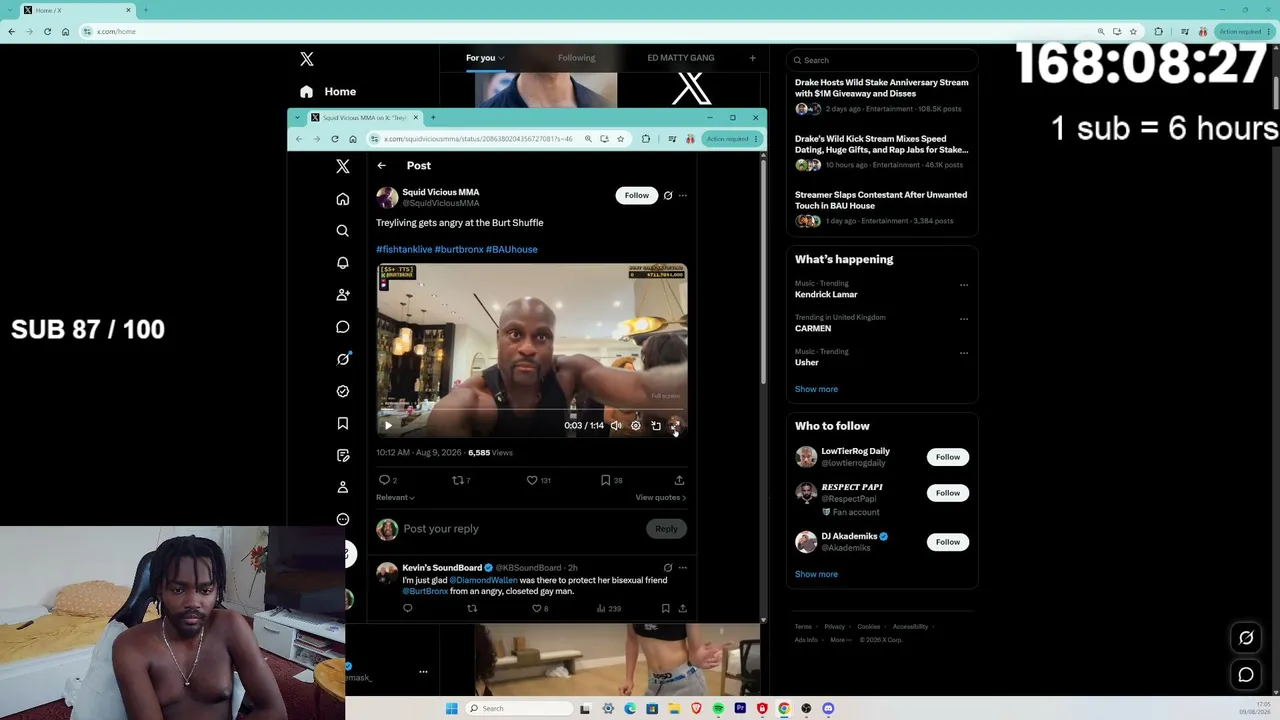Mute the post video volume
Screen dimensions: 1280x720
pos(616,425)
